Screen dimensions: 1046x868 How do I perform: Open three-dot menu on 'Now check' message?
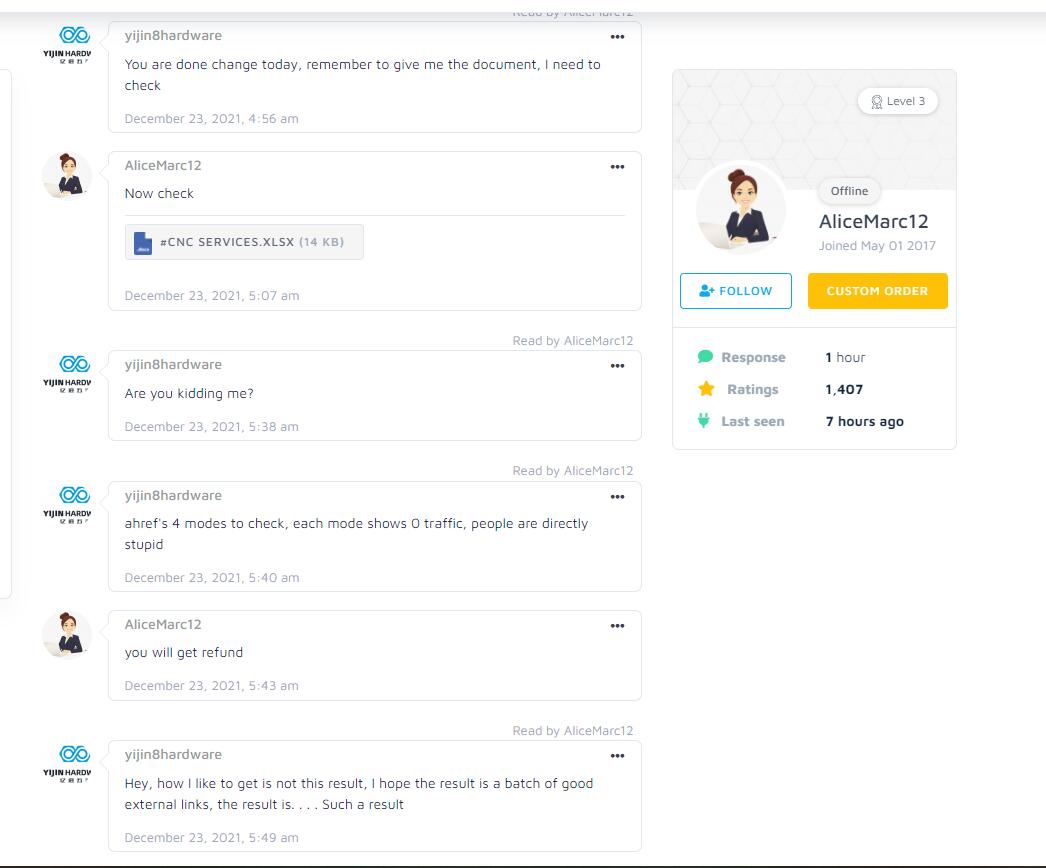617,167
